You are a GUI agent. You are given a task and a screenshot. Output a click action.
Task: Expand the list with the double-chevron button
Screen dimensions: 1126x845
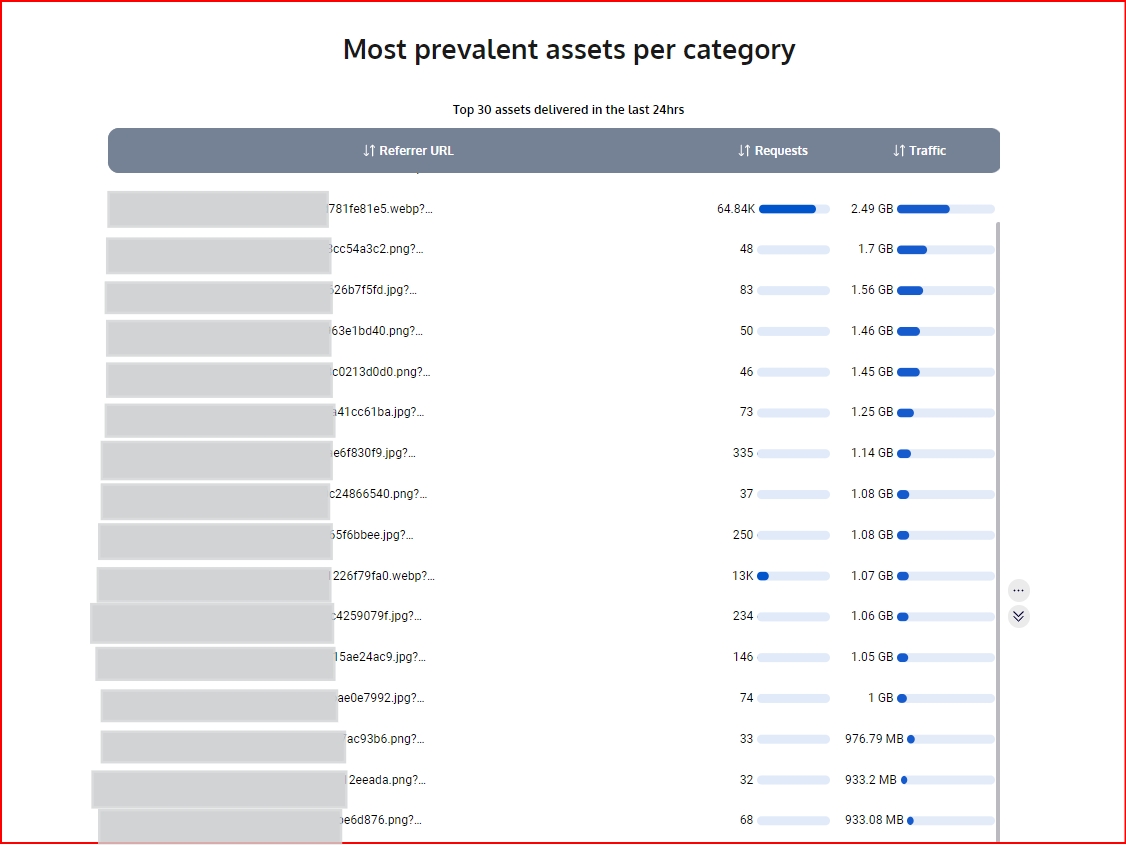click(x=1018, y=616)
